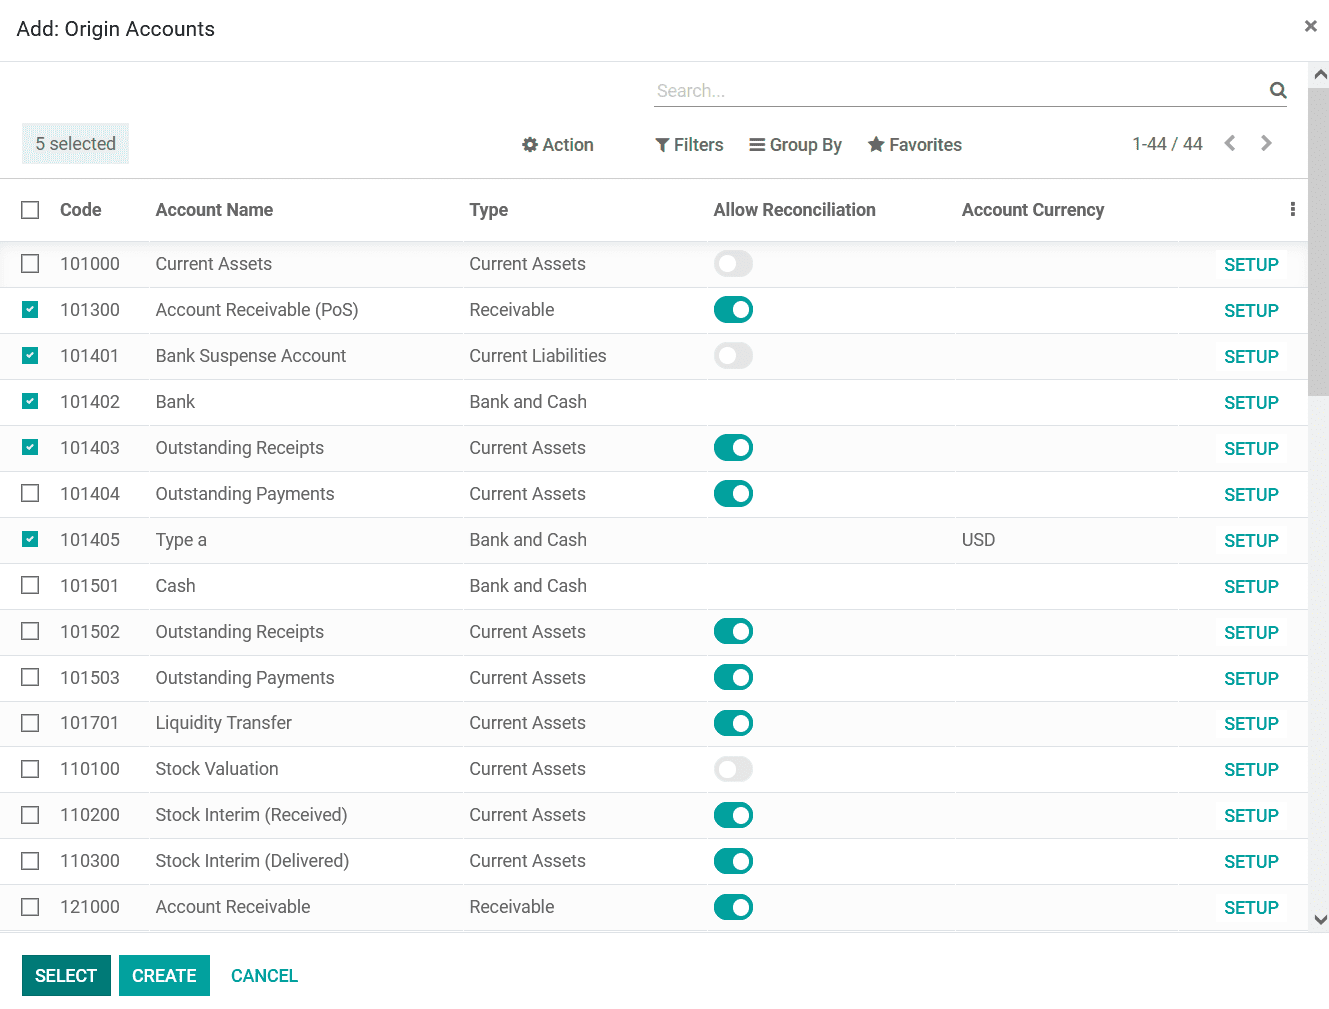Close the Origin Accounts dialog
The width and height of the screenshot is (1329, 1009).
[1310, 26]
